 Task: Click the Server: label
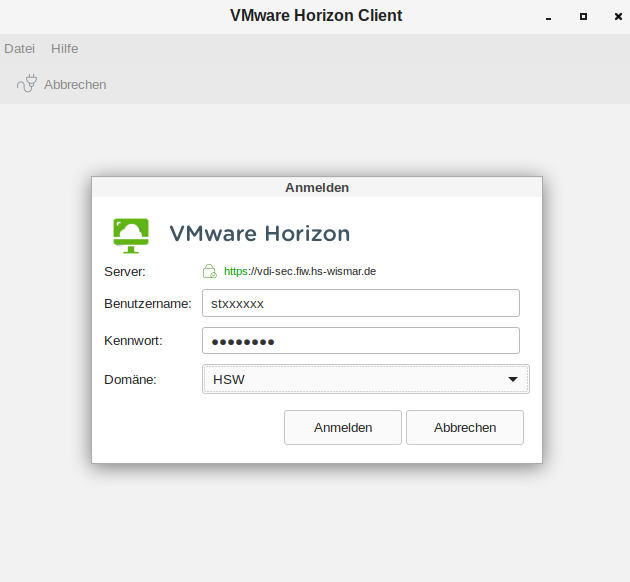pos(125,272)
